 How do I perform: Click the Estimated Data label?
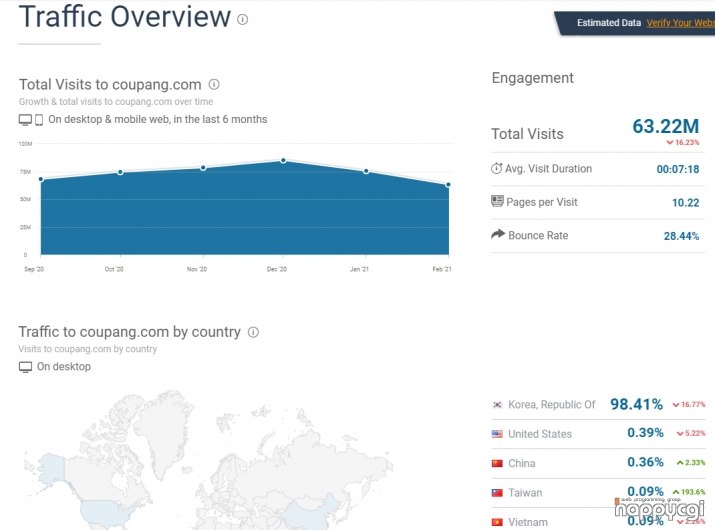609,23
